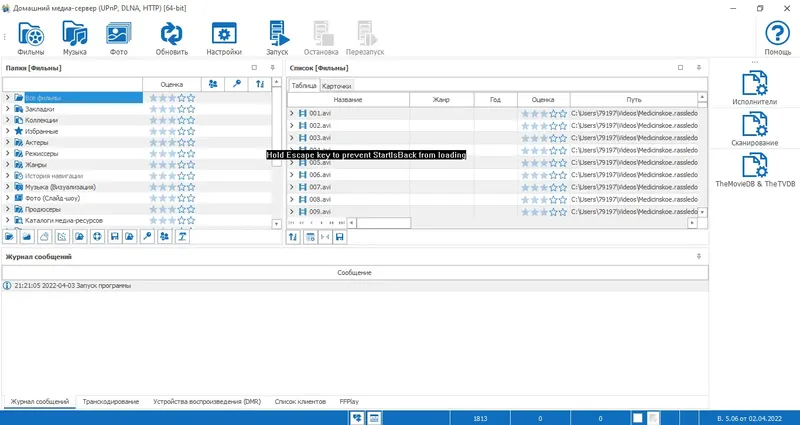Select the Фото (Слайд-шоу) tree item

(x=53, y=198)
